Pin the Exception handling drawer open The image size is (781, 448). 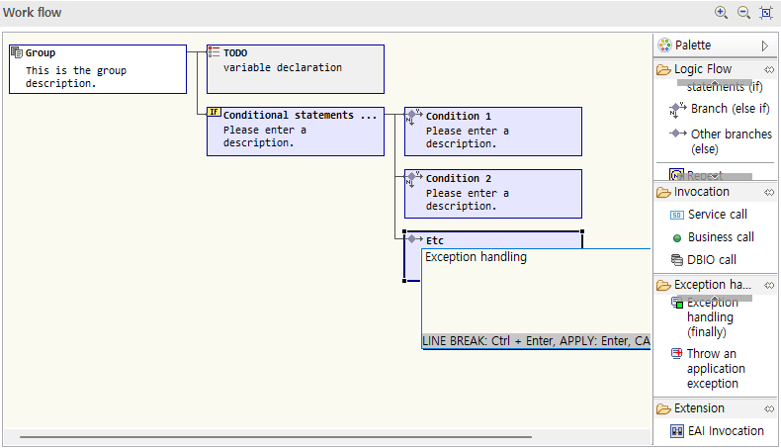(x=769, y=285)
